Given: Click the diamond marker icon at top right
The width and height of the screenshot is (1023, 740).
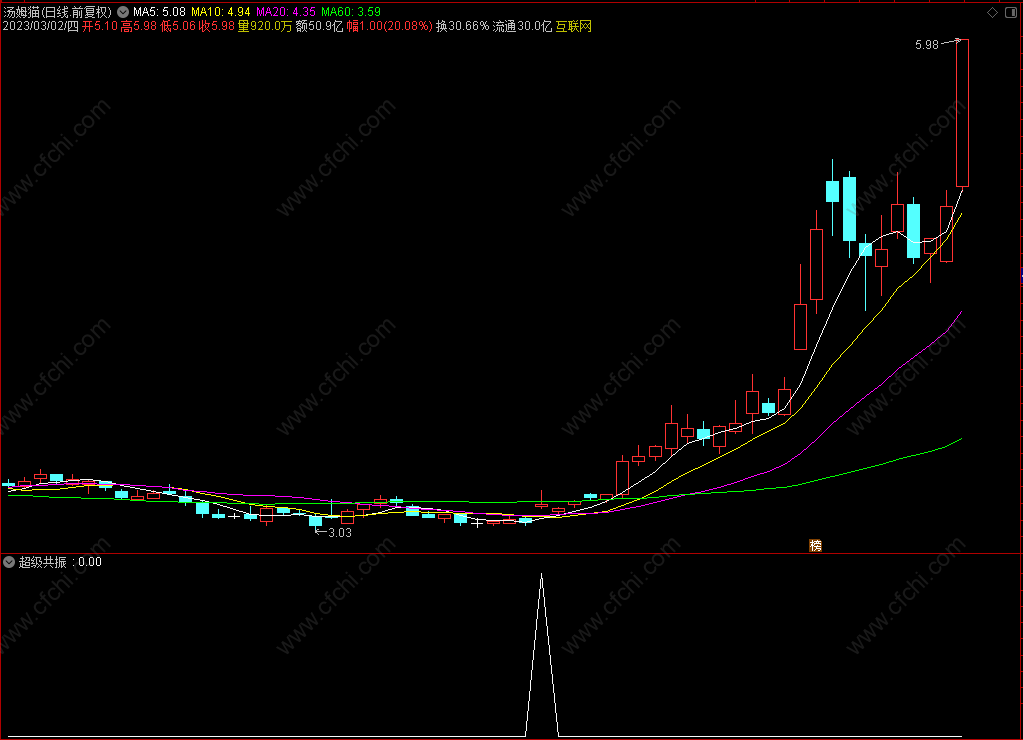Looking at the screenshot, I should pyautogui.click(x=992, y=12).
